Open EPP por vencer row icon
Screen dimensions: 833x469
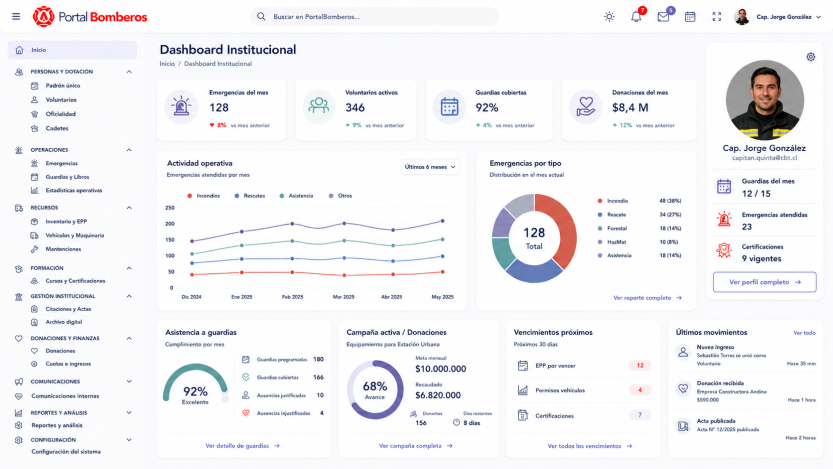(523, 365)
